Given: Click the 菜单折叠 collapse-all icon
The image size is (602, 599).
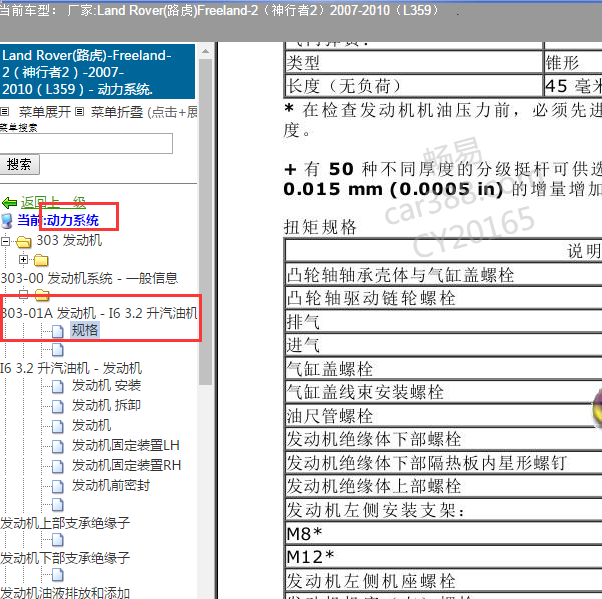Looking at the screenshot, I should [x=79, y=112].
